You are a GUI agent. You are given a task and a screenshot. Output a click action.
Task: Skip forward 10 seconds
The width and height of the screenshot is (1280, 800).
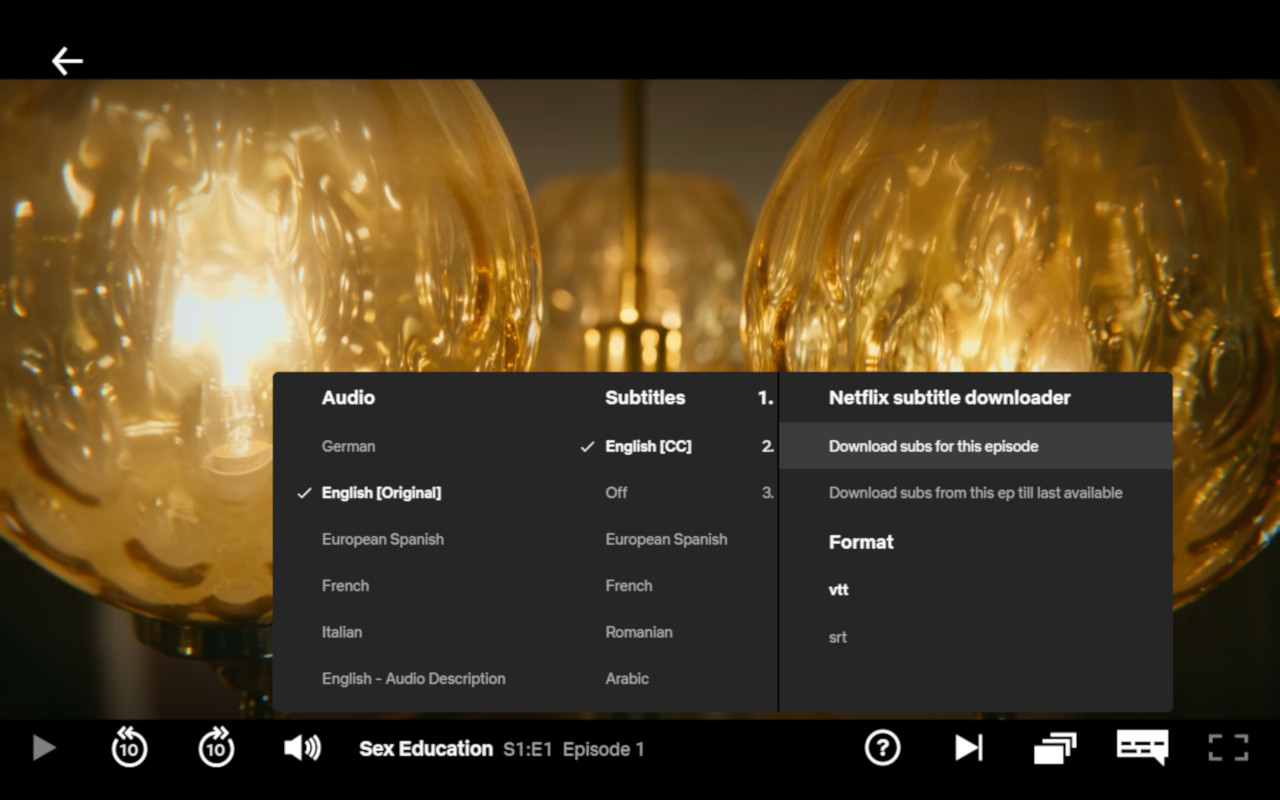click(216, 747)
